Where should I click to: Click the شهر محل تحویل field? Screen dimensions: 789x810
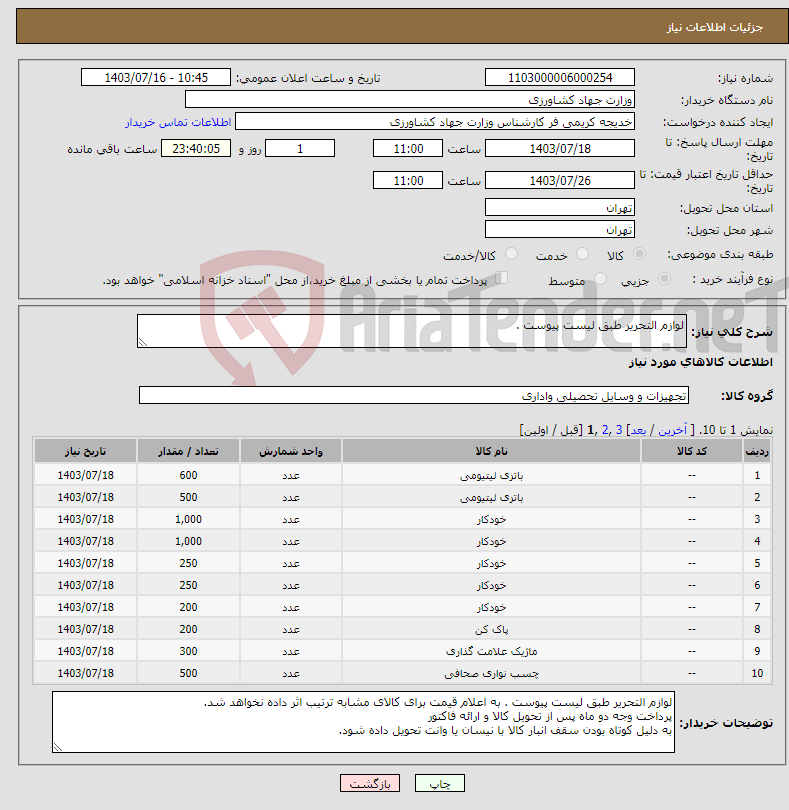(x=560, y=230)
